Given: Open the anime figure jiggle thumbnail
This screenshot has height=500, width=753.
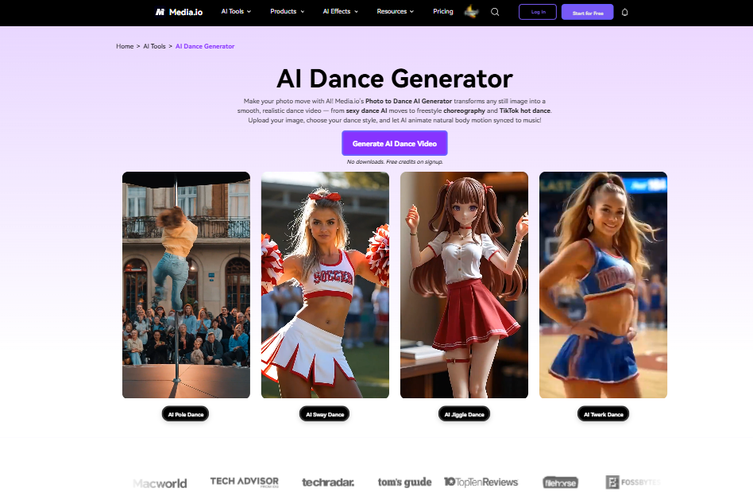Looking at the screenshot, I should click(x=464, y=285).
